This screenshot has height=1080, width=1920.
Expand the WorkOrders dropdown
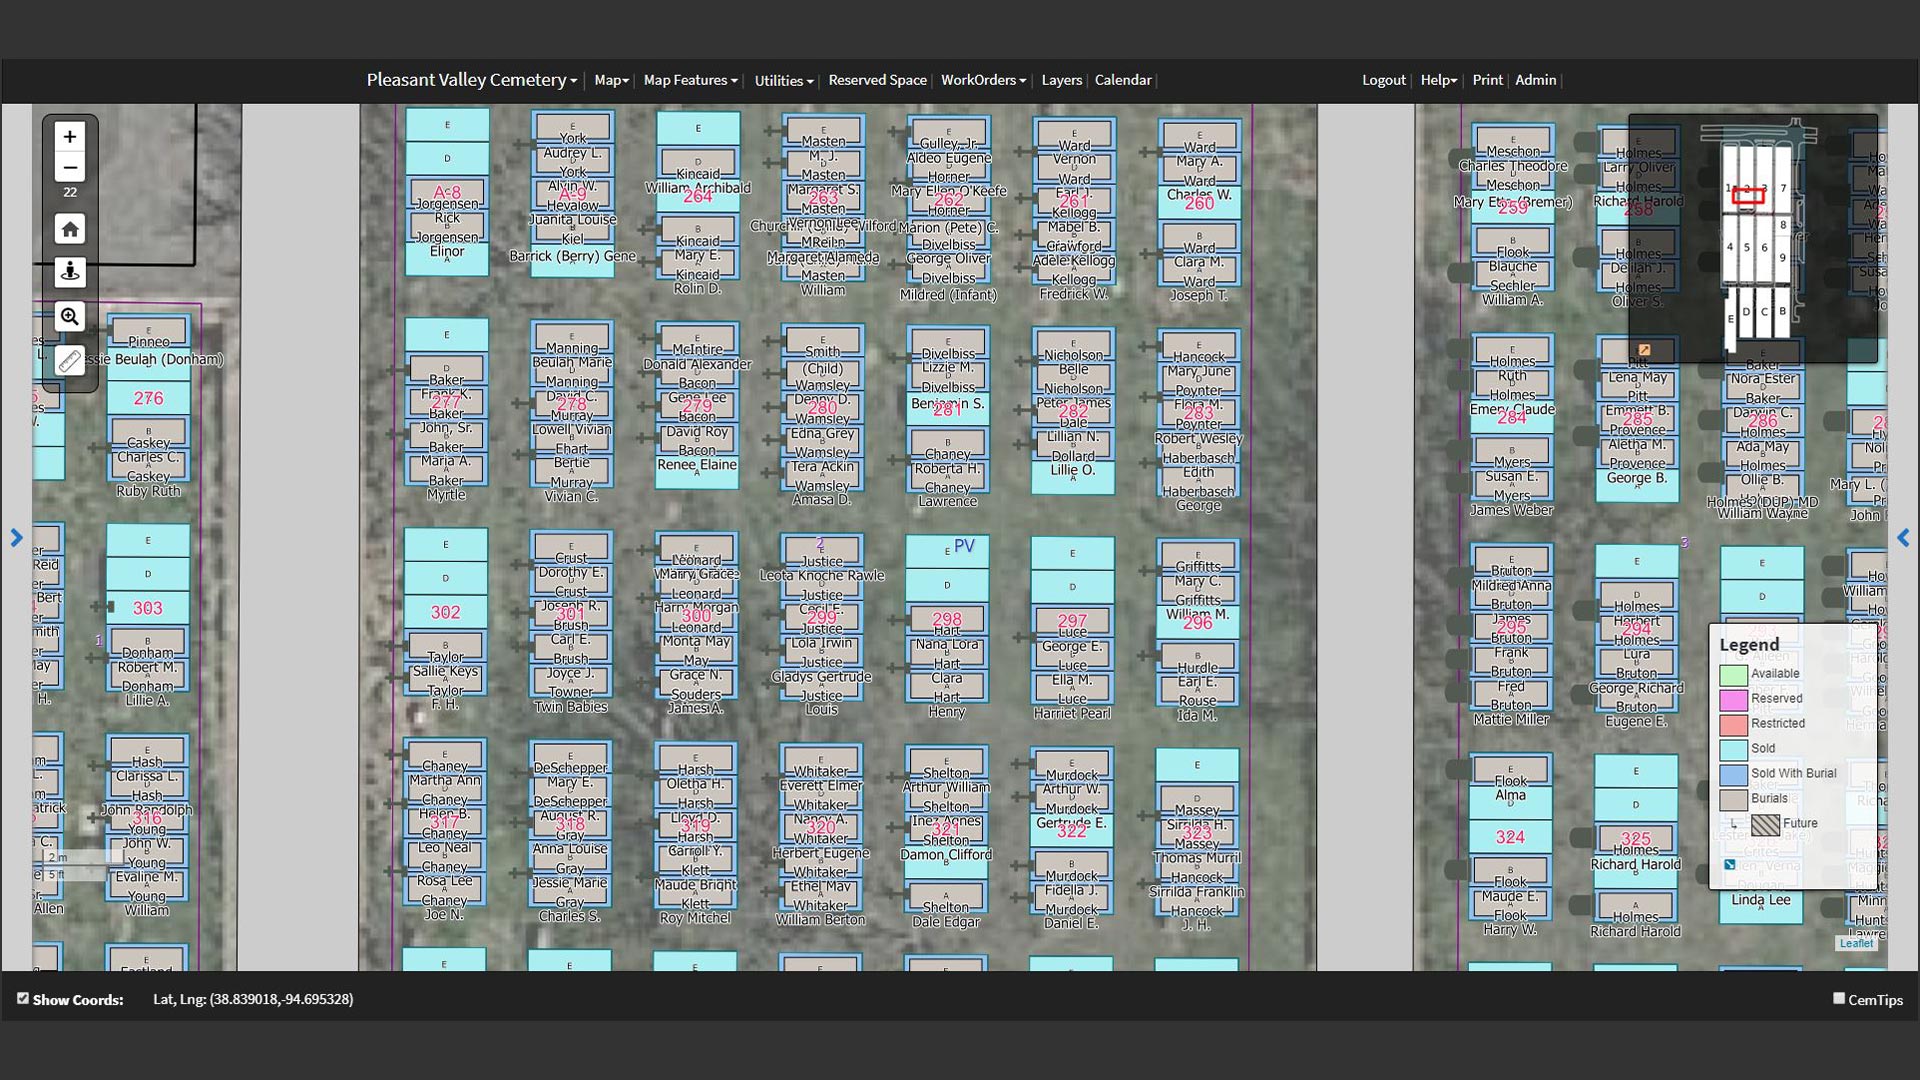click(983, 80)
